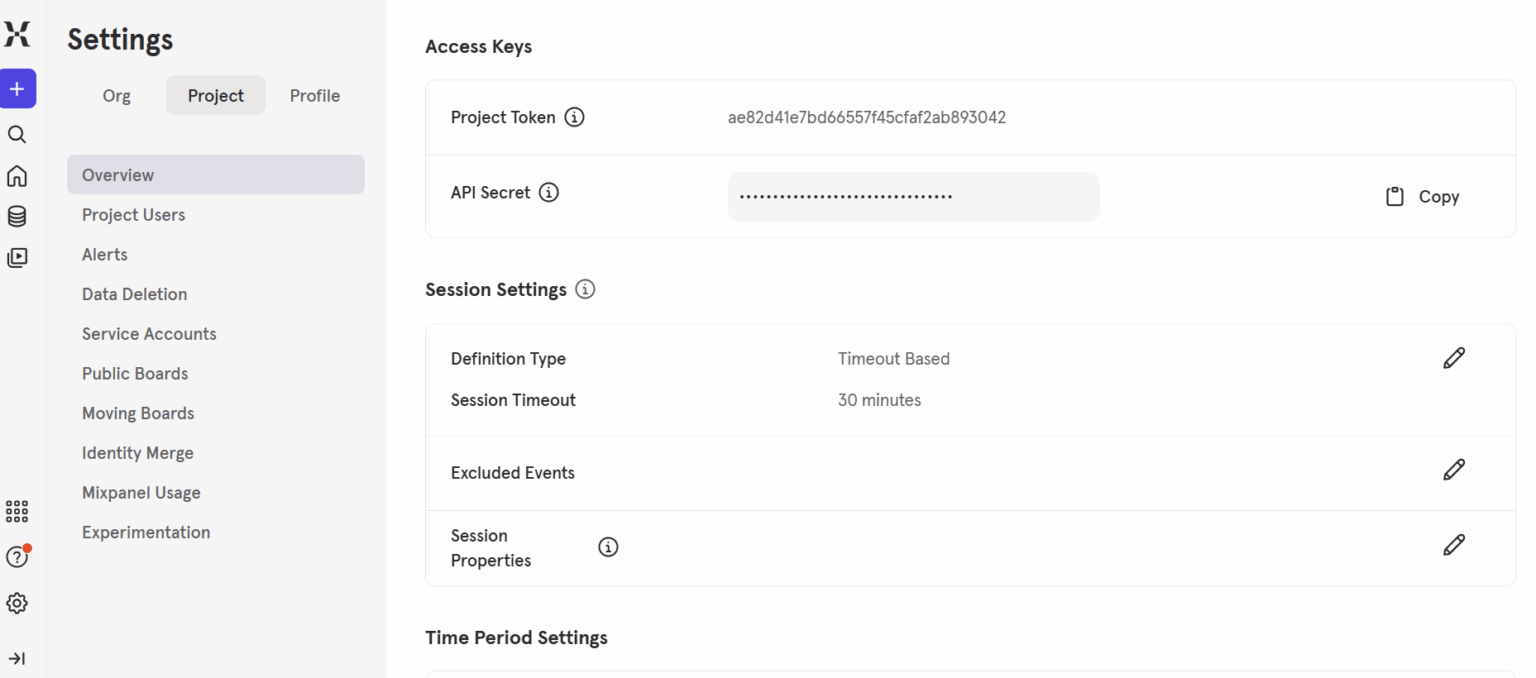1536x678 pixels.
Task: Copy the API Secret value
Action: click(x=1421, y=196)
